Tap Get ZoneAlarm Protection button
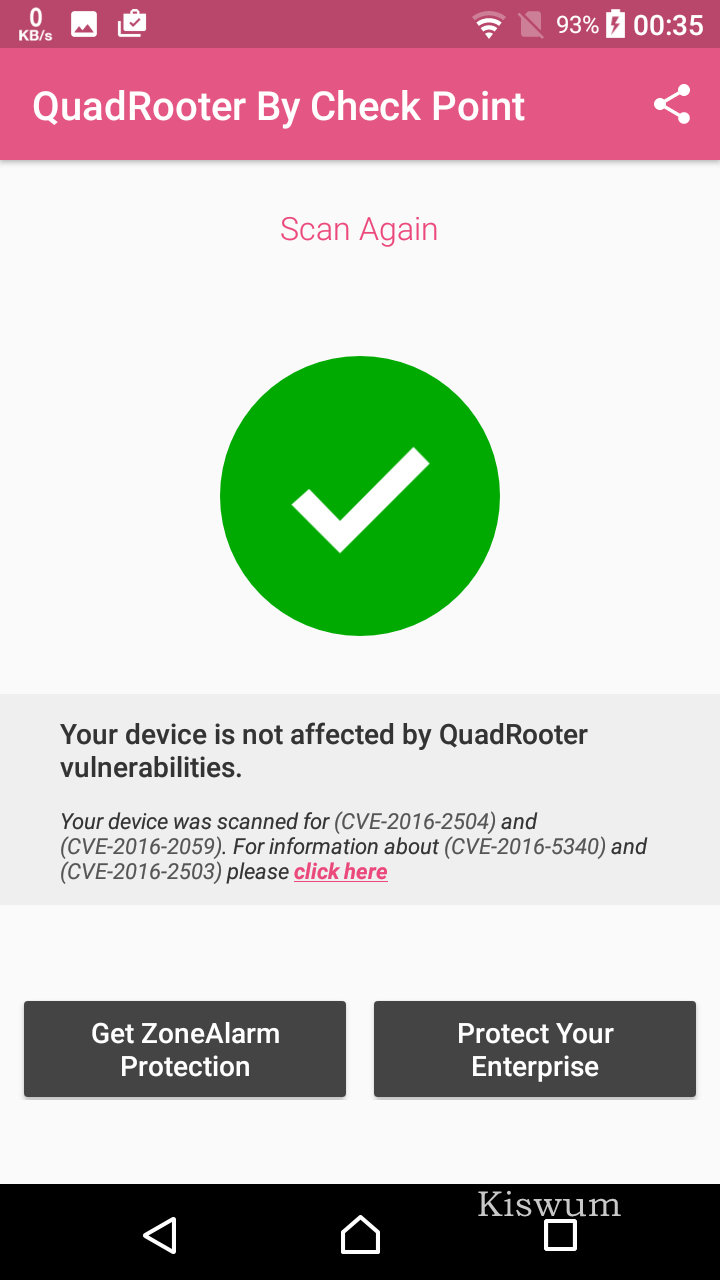 pos(185,1049)
